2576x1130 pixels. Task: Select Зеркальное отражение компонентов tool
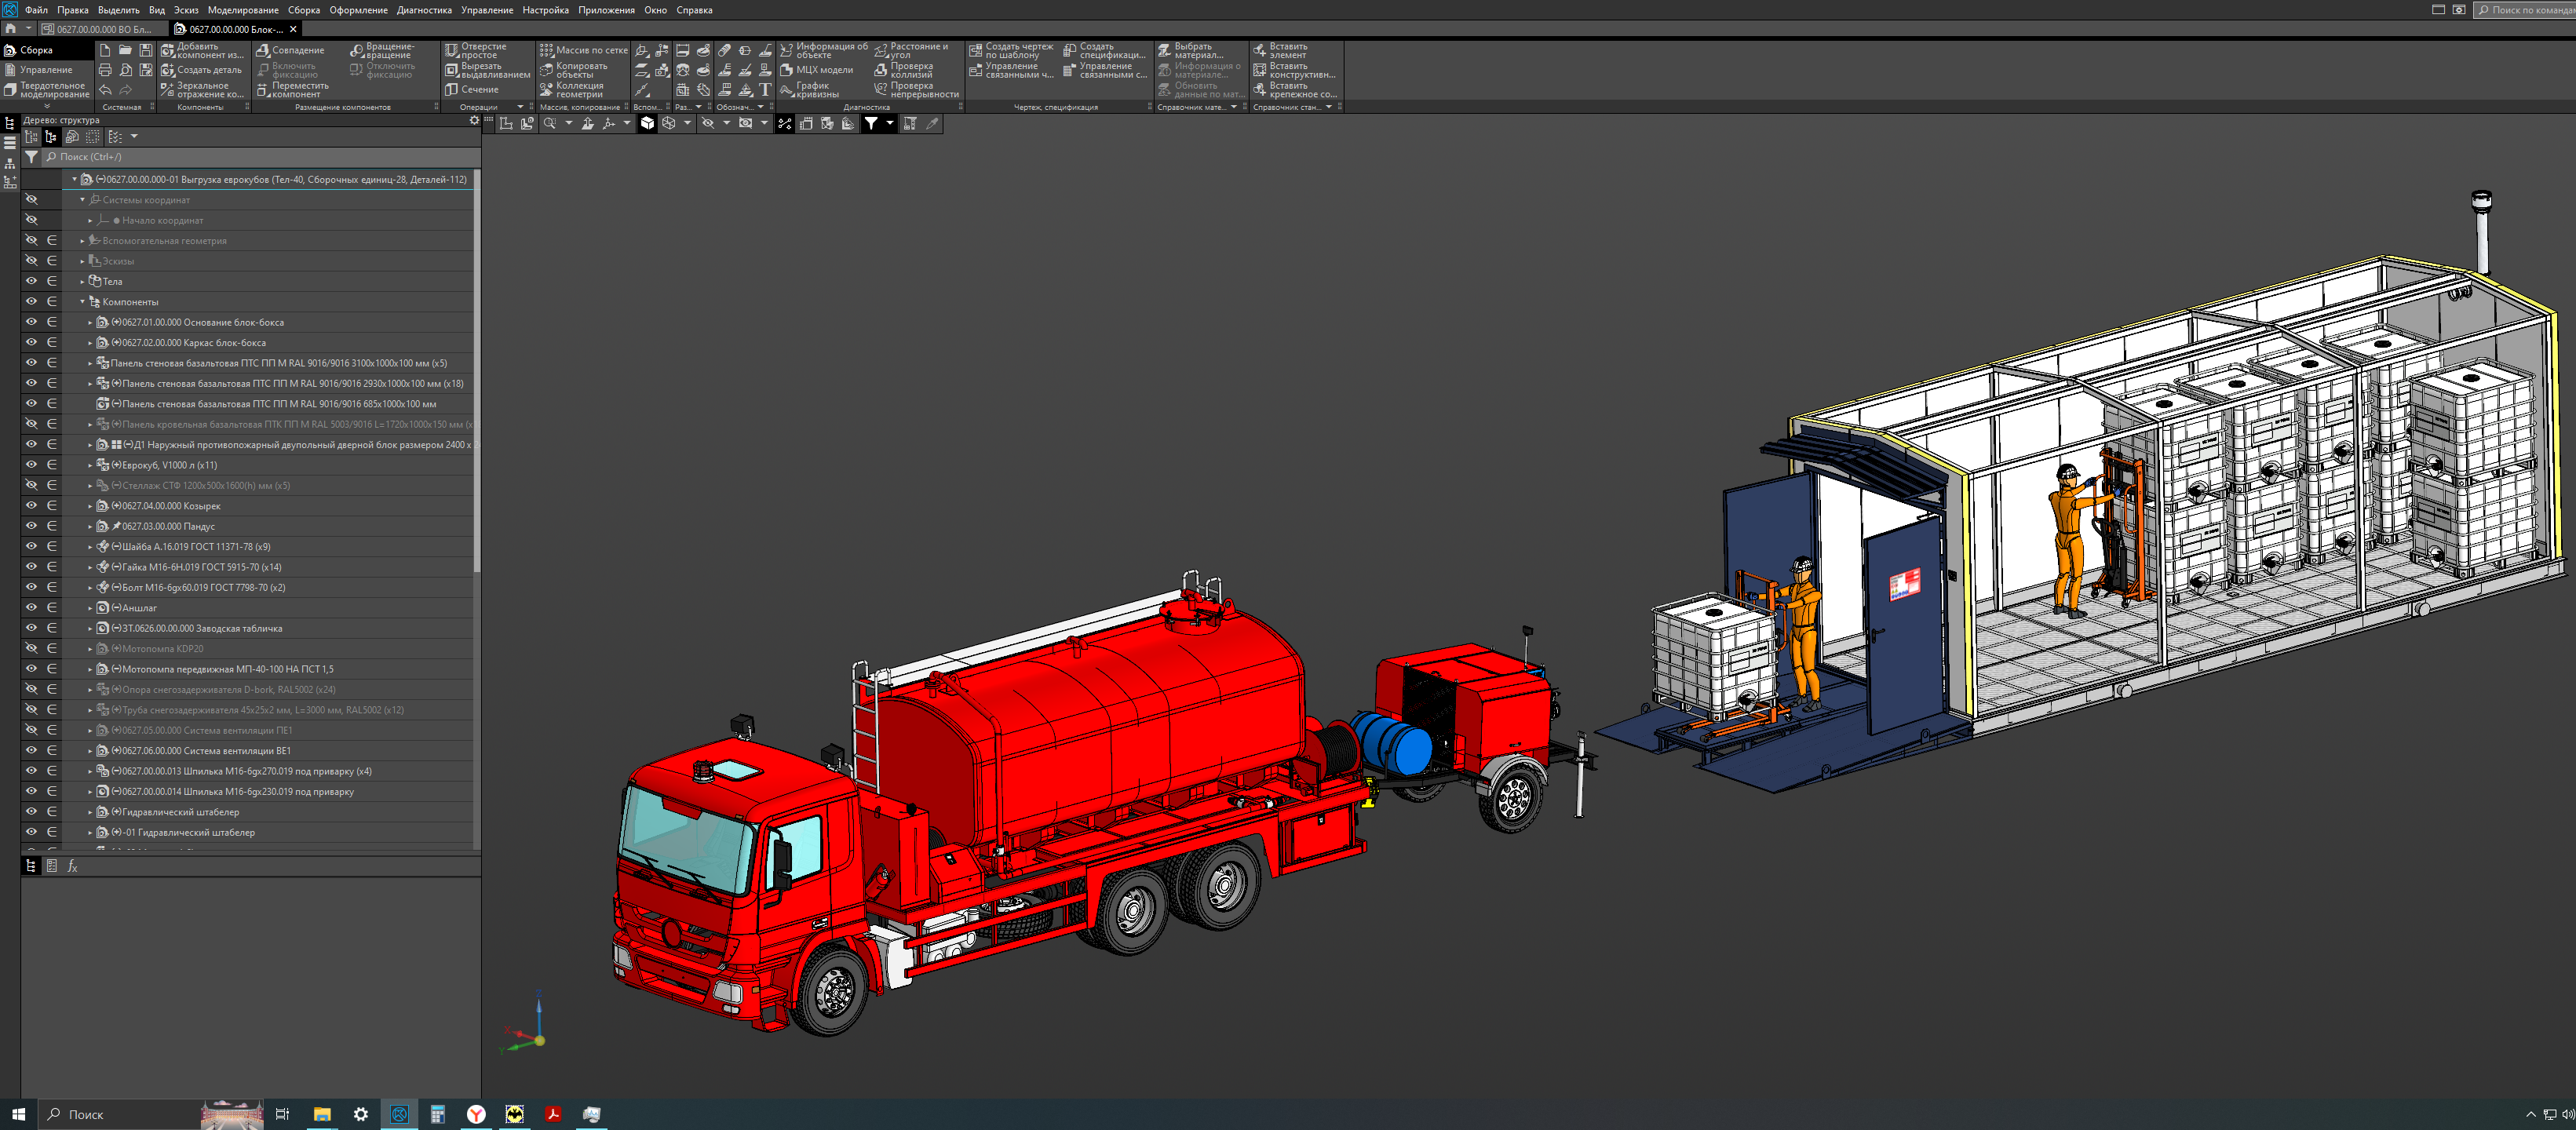point(167,90)
